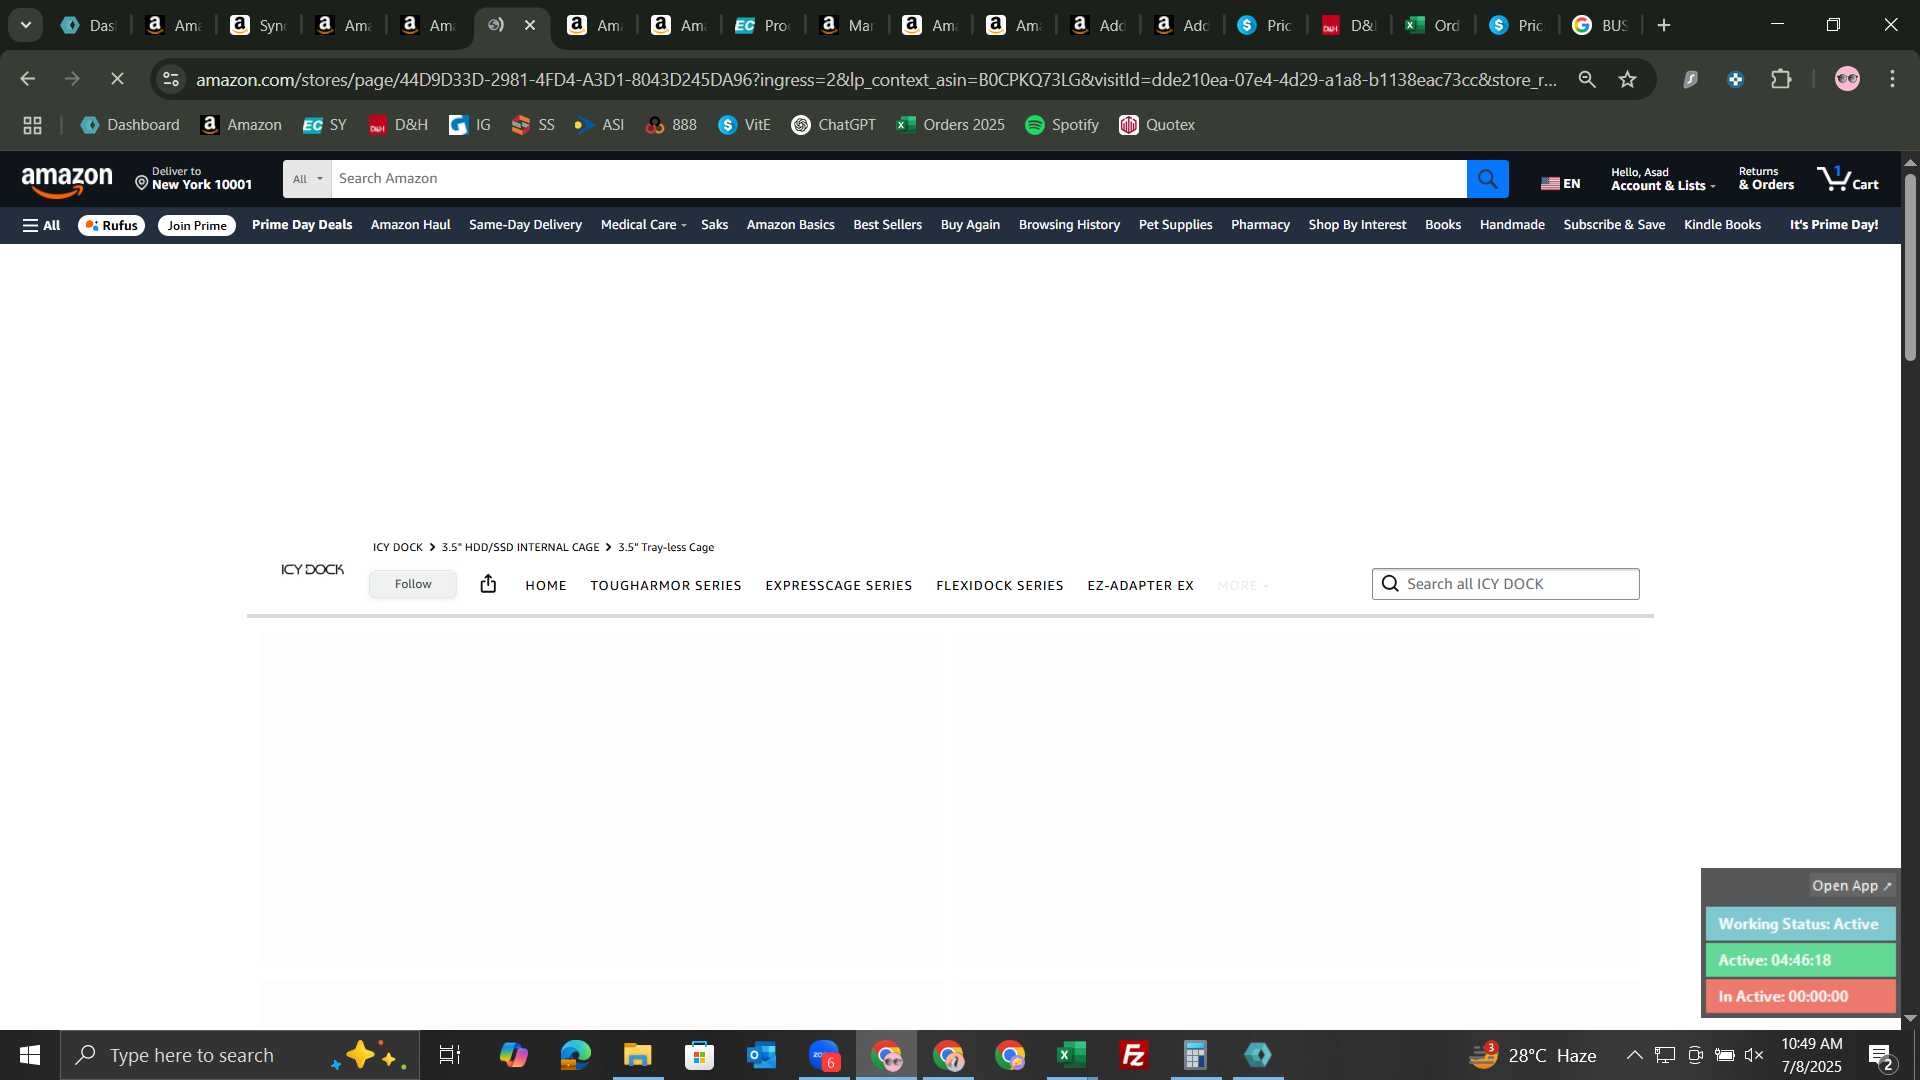Open the bookmarks apps grid icon

[x=32, y=125]
